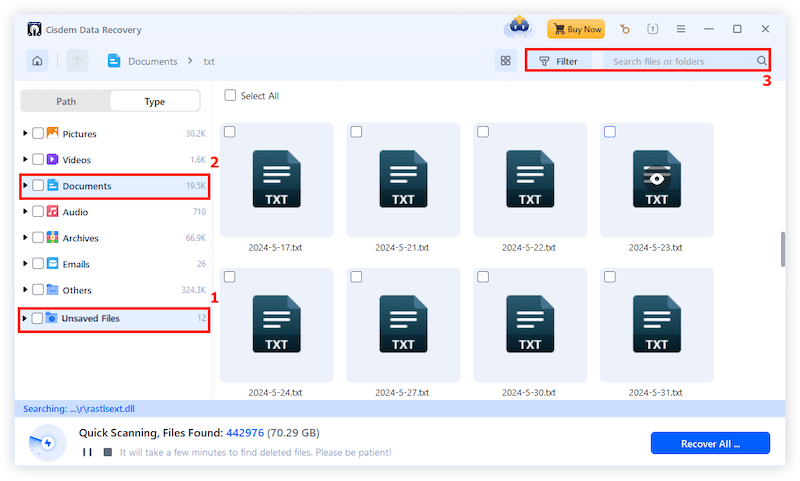Pause the quick scanning

87,452
